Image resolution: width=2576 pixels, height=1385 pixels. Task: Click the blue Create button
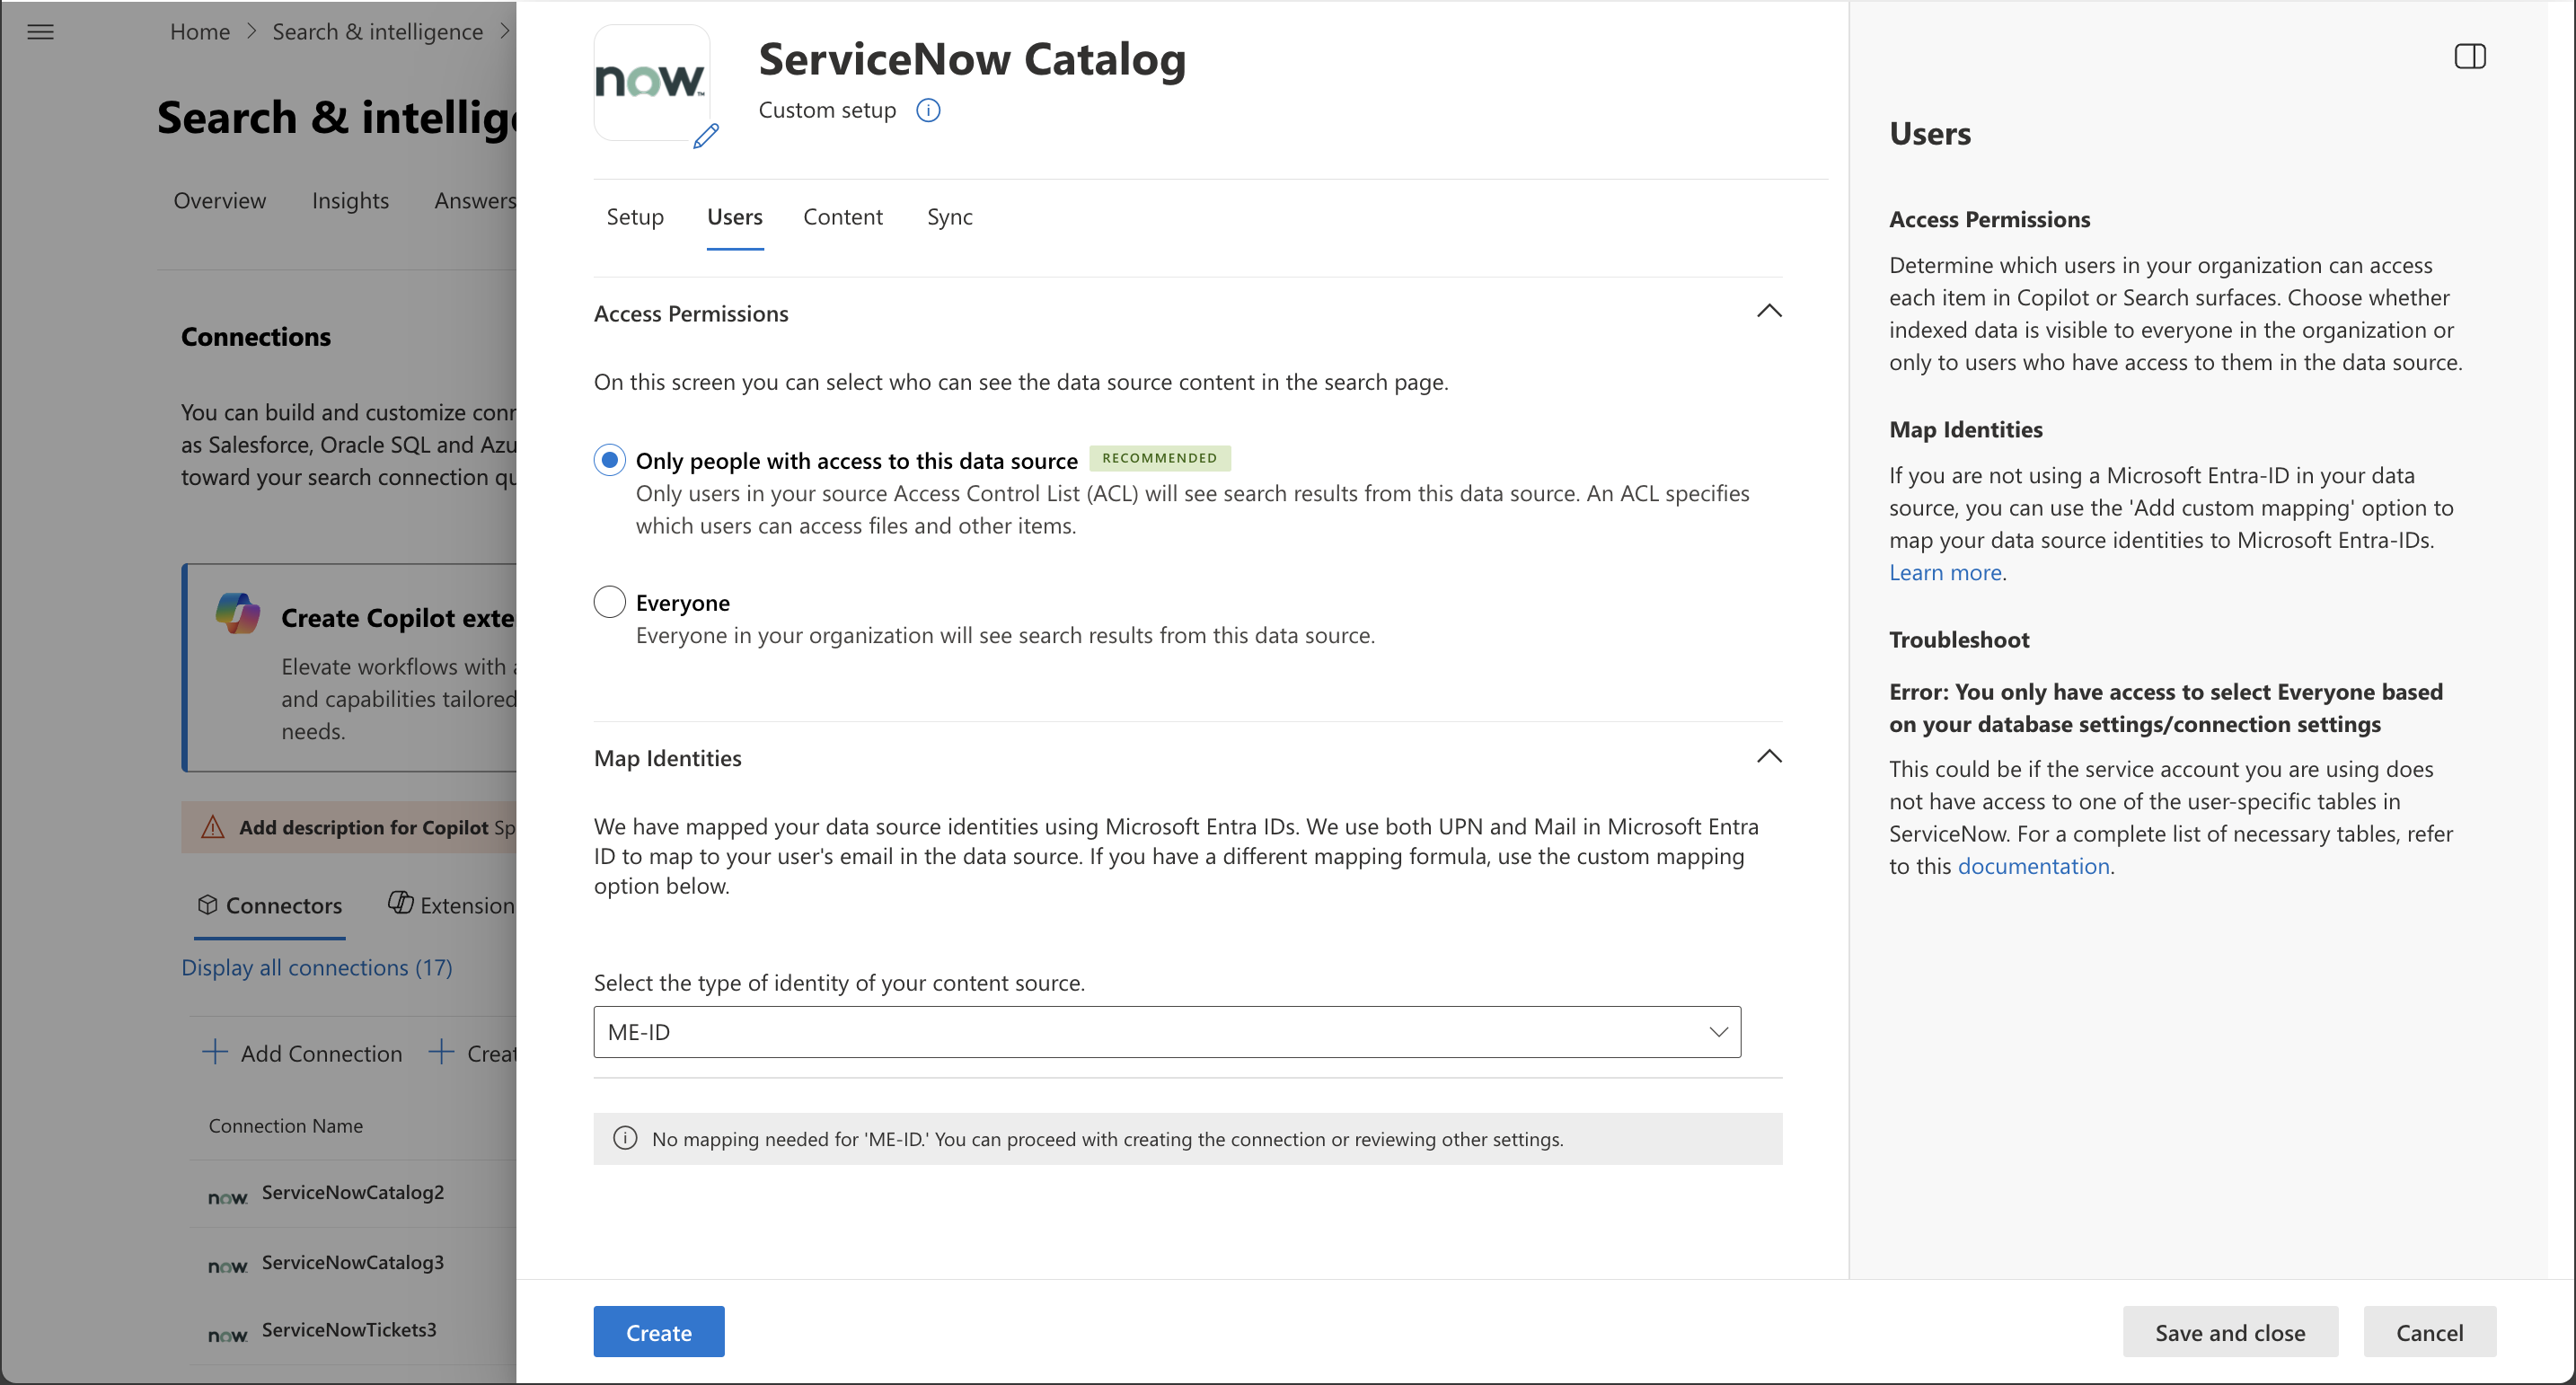point(658,1332)
